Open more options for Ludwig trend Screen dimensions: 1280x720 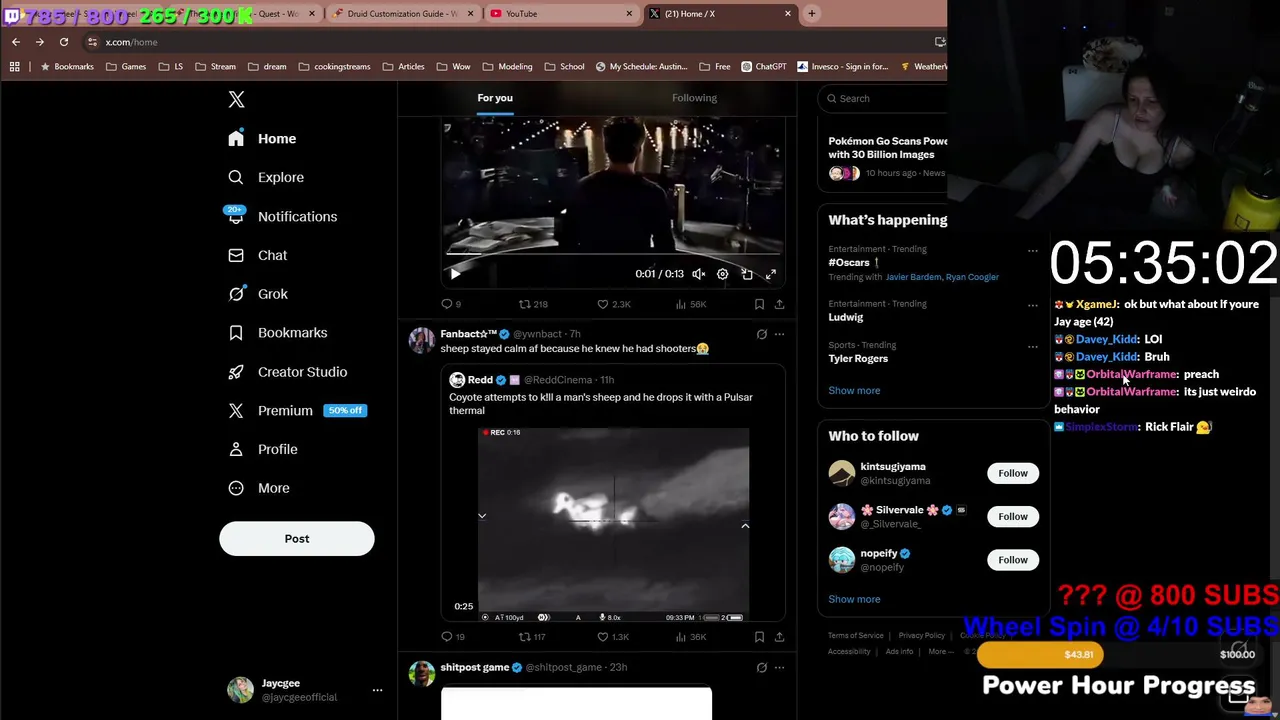(1033, 305)
